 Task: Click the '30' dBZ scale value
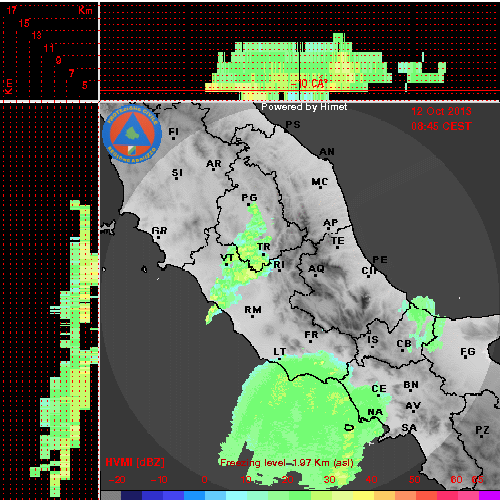click(329, 480)
